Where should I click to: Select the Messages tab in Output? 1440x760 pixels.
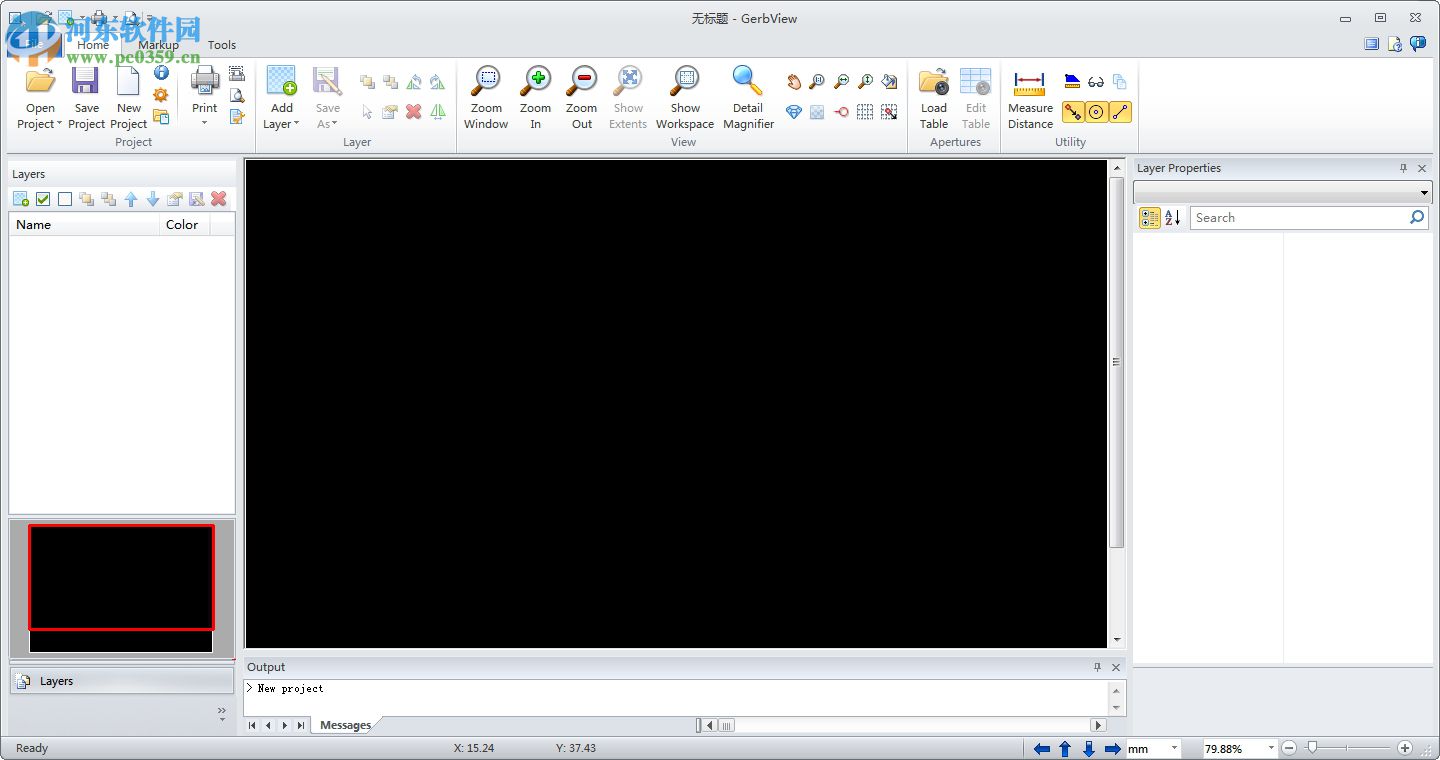(345, 725)
